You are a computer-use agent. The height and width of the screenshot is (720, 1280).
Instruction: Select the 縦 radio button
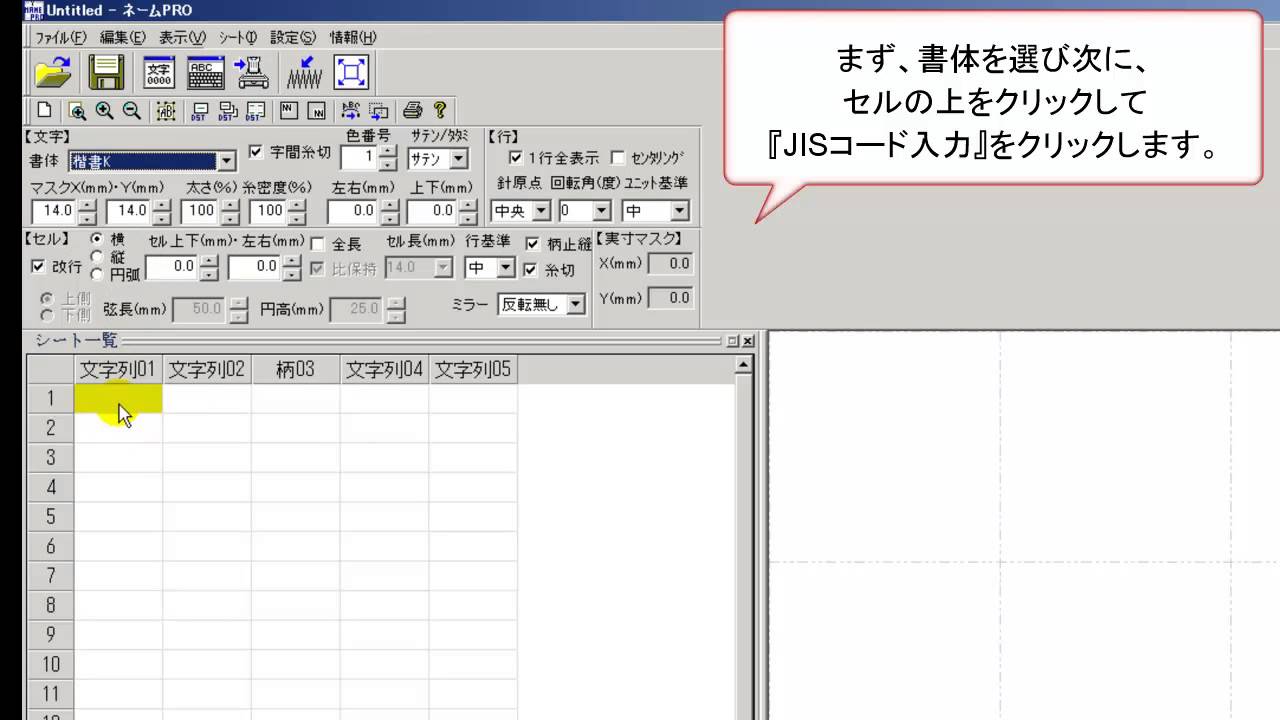coord(97,256)
